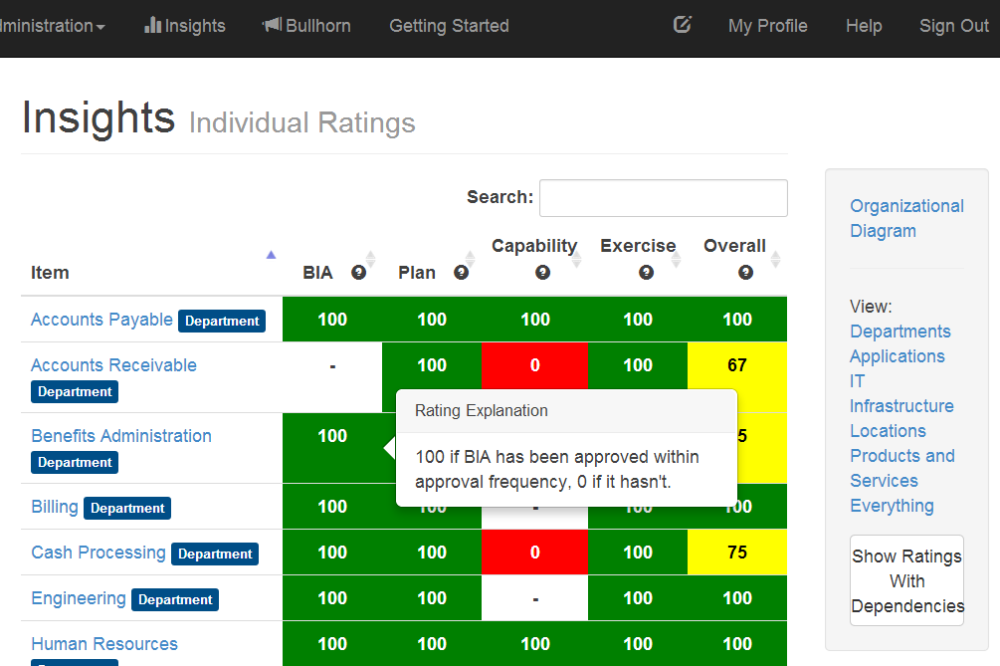Sort by BIA using its sort arrows

point(371,258)
